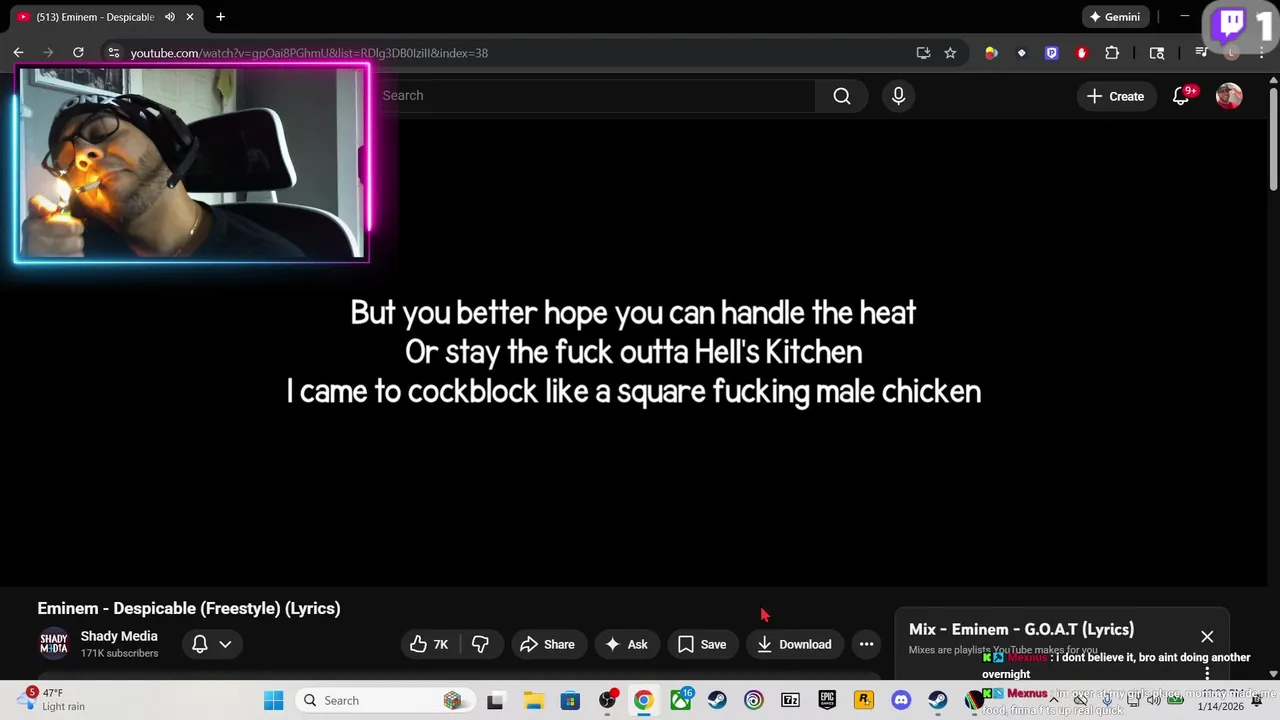
Task: Bookmark this page with the star icon
Action: (950, 53)
